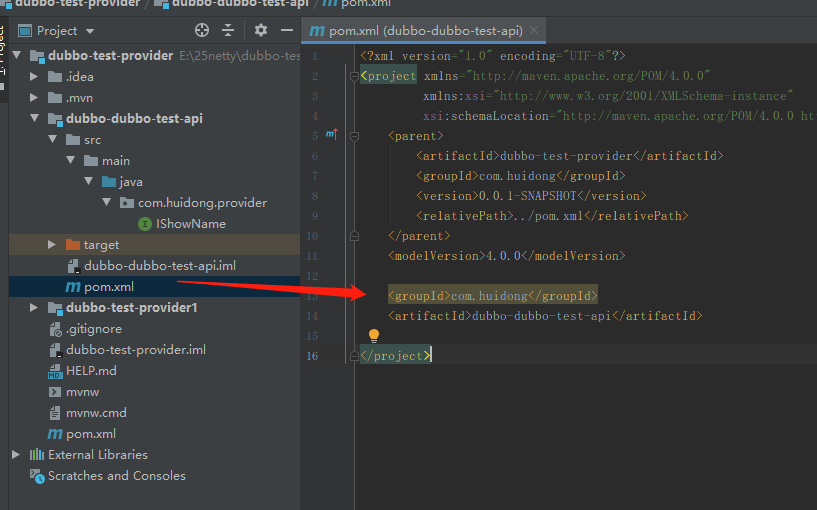The image size is (817, 510).
Task: Select the .gitignore file
Action: [x=94, y=329]
